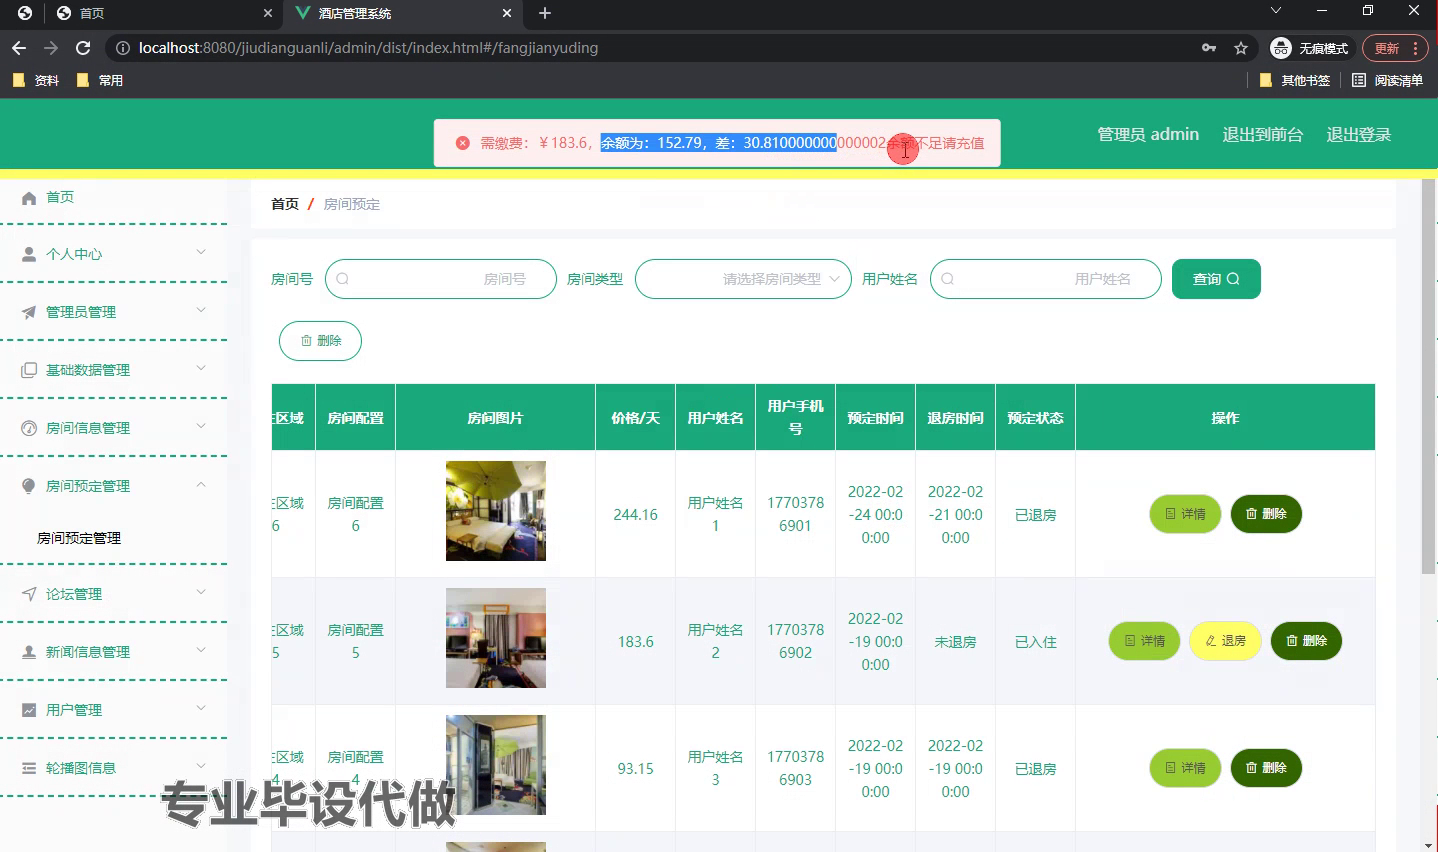Click the site info icon by the URL
Viewport: 1438px width, 852px height.
tap(122, 48)
